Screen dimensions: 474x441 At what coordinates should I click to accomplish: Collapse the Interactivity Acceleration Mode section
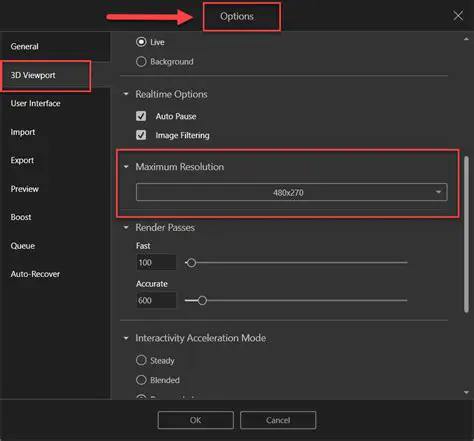click(126, 338)
